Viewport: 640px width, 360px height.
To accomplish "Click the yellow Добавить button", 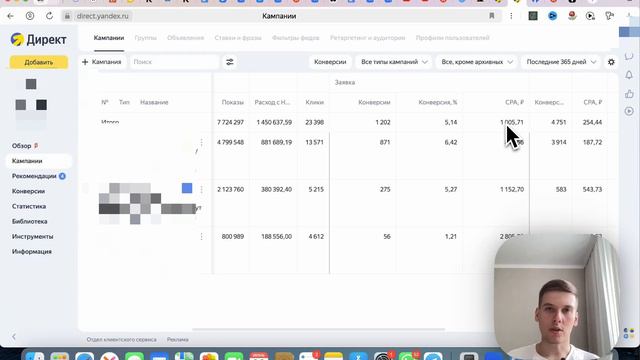I will pos(39,62).
